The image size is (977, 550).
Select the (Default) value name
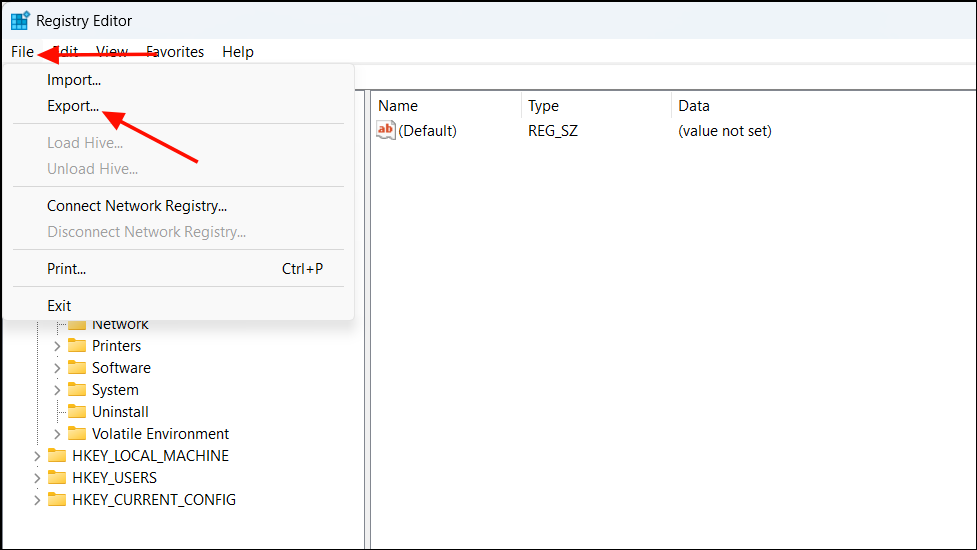click(x=427, y=131)
